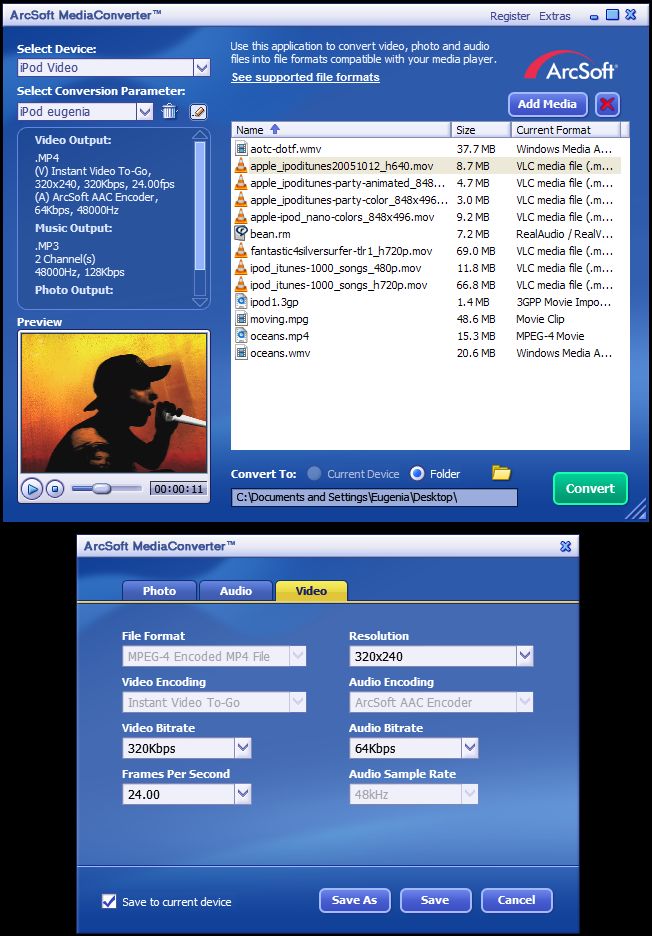Image resolution: width=652 pixels, height=936 pixels.
Task: Open the Frames Per Second dropdown
Action: 242,794
